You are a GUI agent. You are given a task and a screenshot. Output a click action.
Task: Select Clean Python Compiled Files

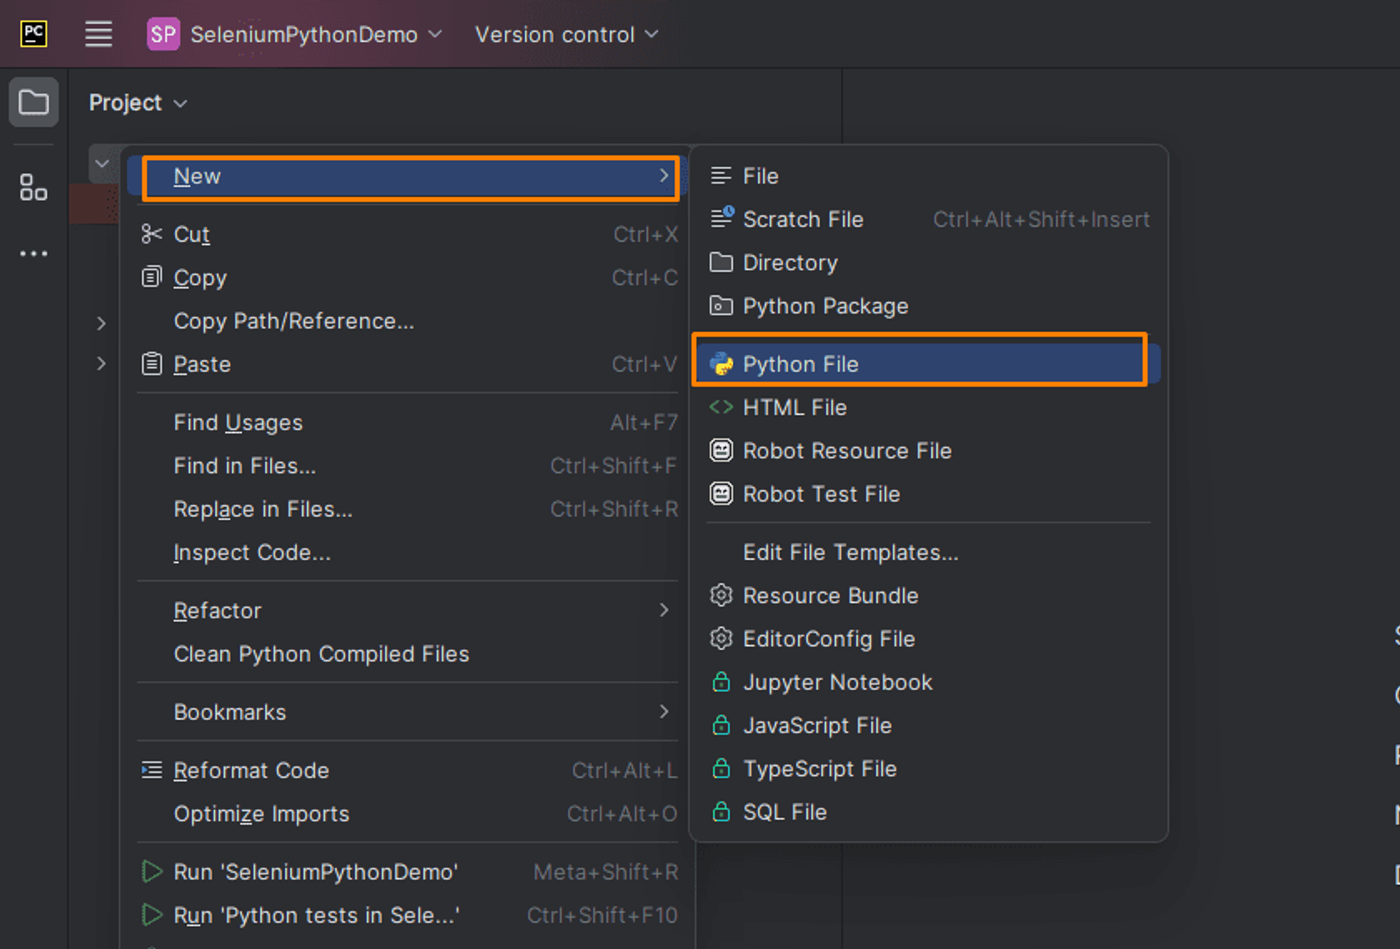point(408,654)
